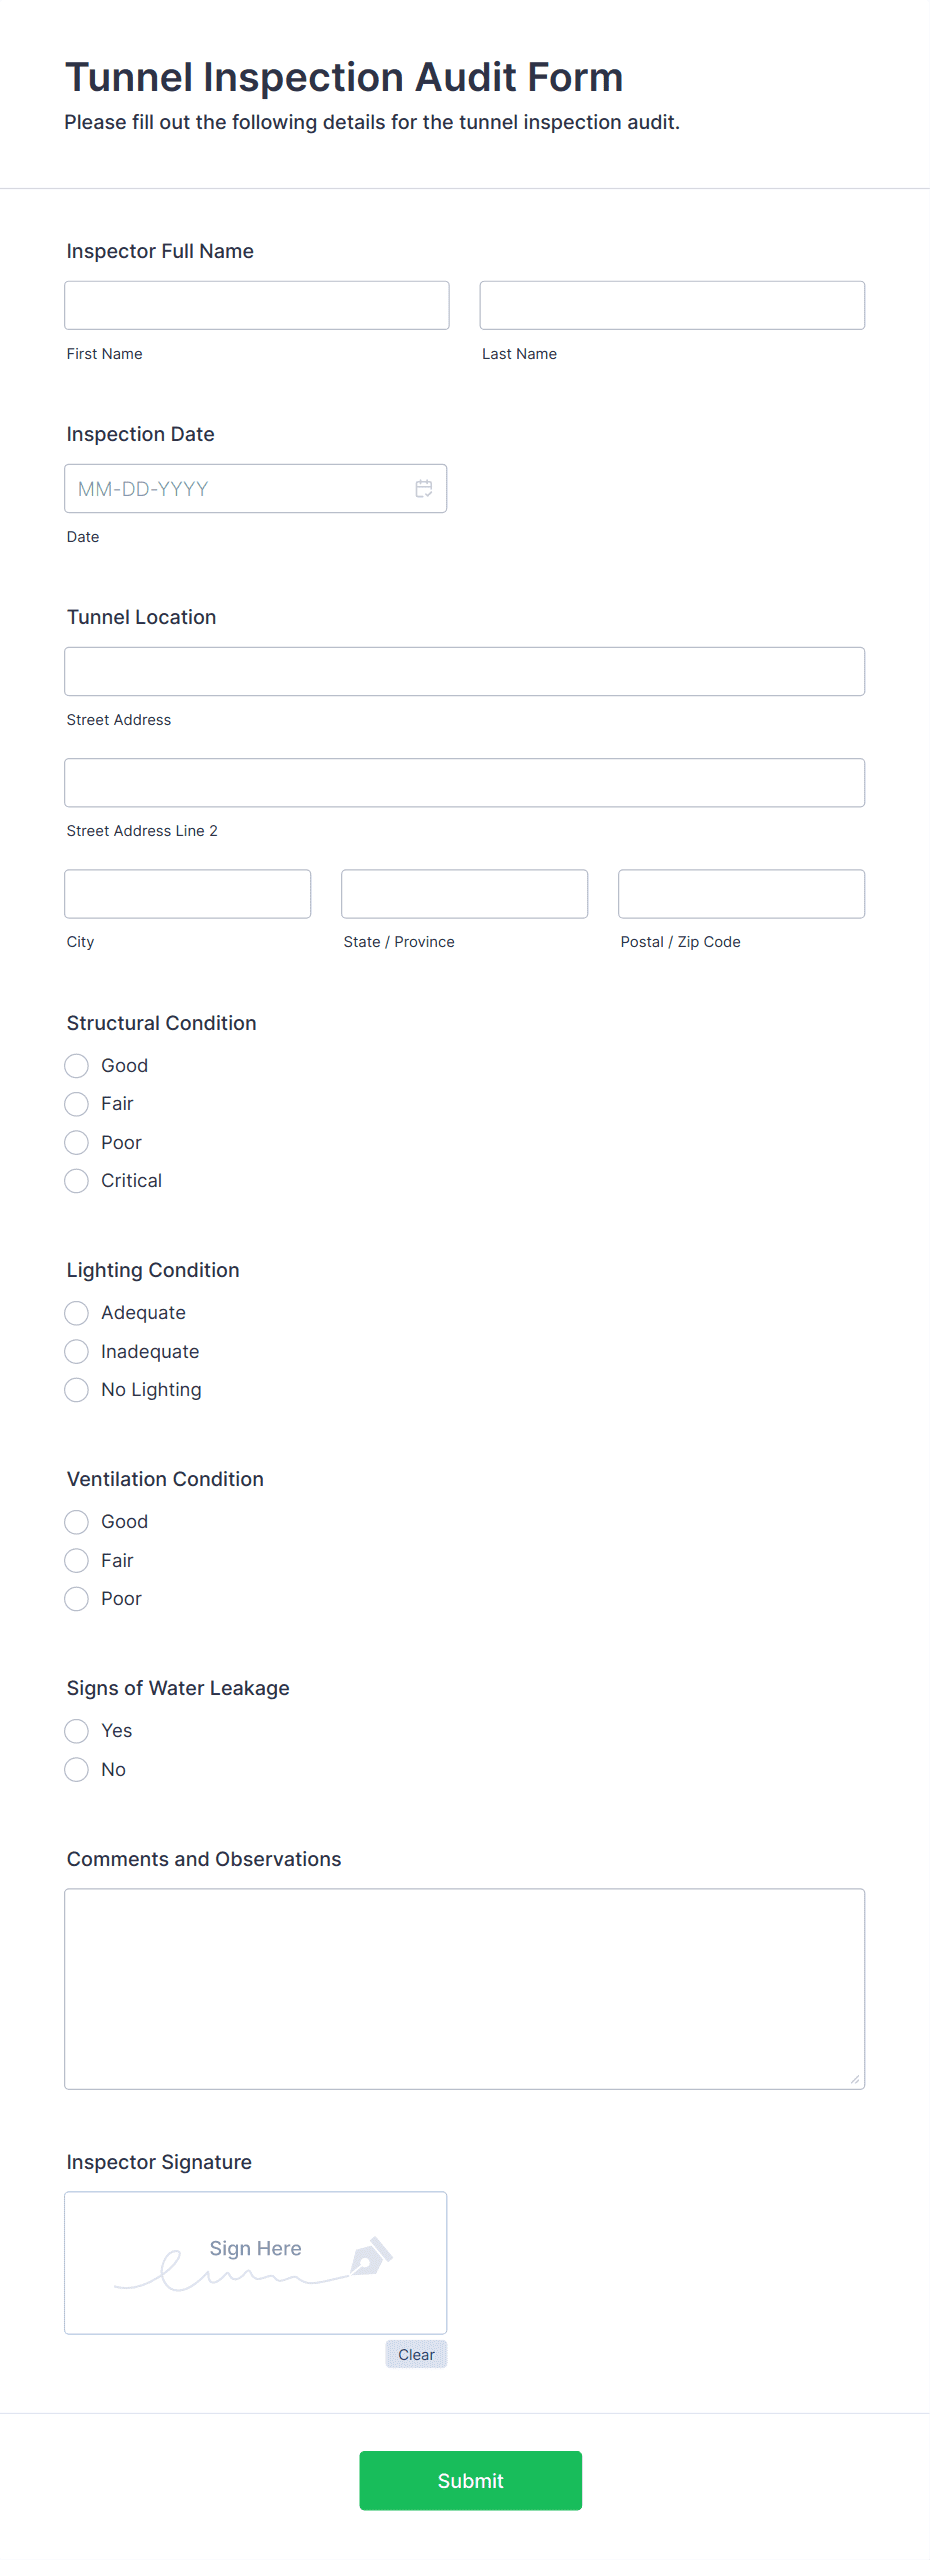
Task: Focus the Last Name text box
Action: (672, 305)
